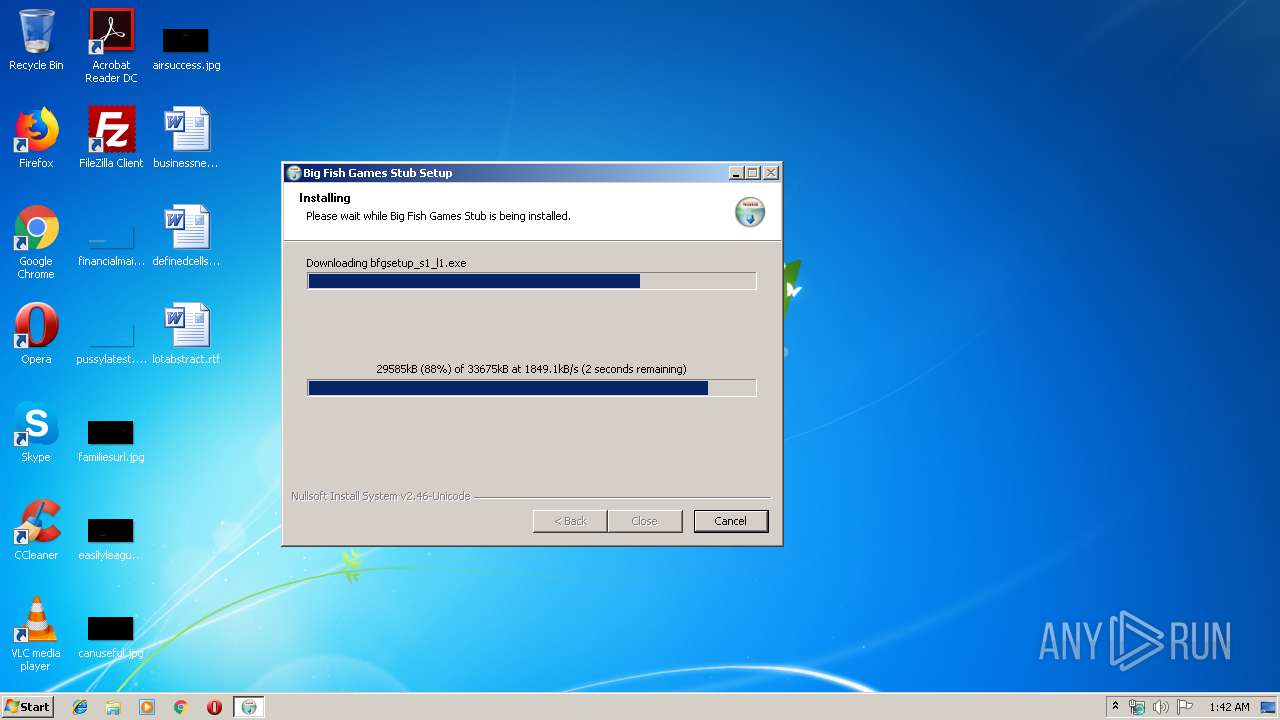The image size is (1280, 720).
Task: Show hidden system tray icons arrow
Action: [1115, 707]
